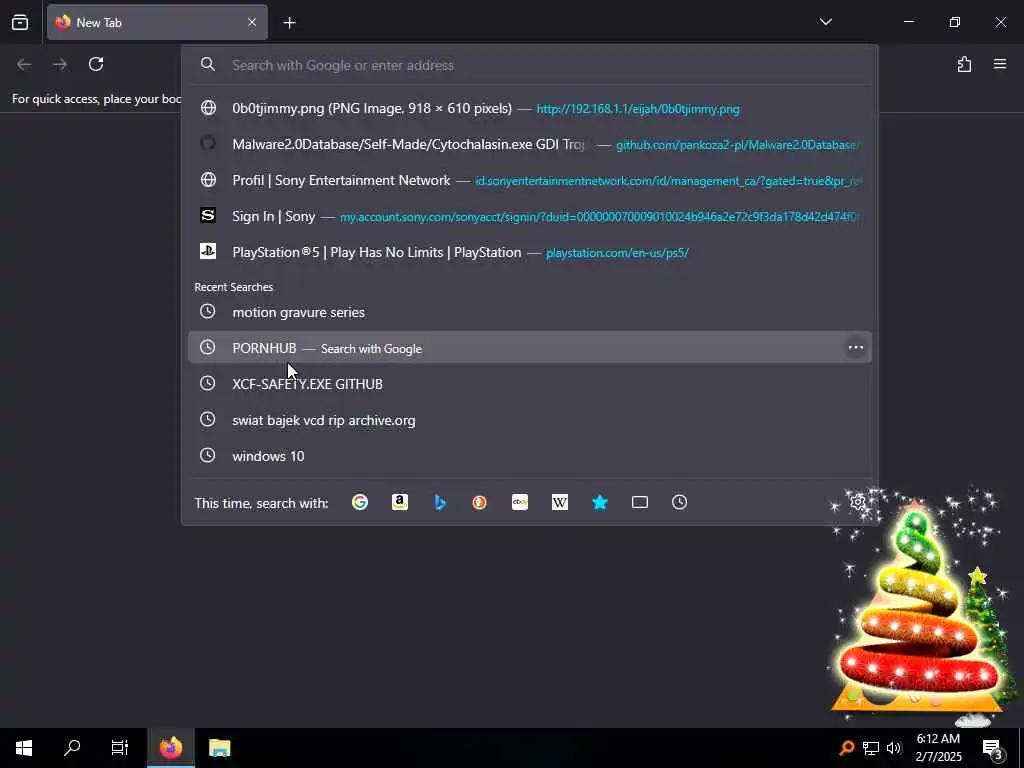Select recent search motion gravure series
Viewport: 1024px width, 768px height.
pos(530,312)
